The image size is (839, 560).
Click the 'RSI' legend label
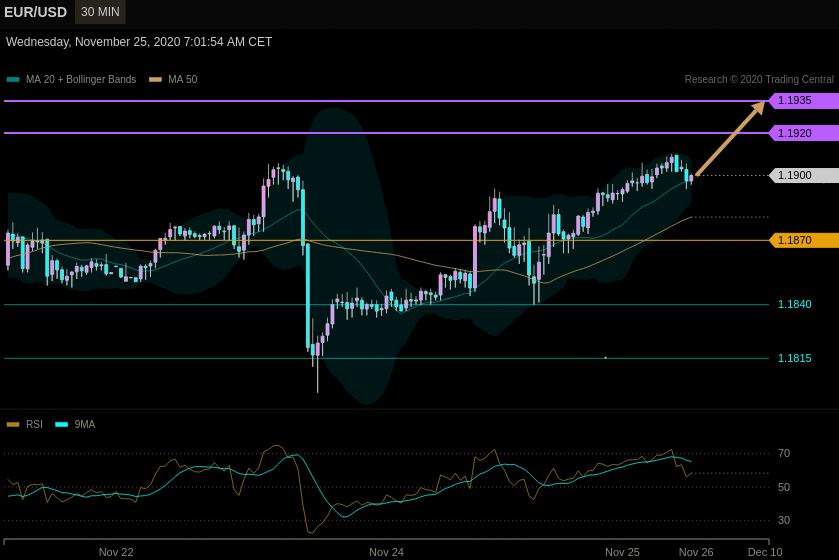[x=34, y=424]
